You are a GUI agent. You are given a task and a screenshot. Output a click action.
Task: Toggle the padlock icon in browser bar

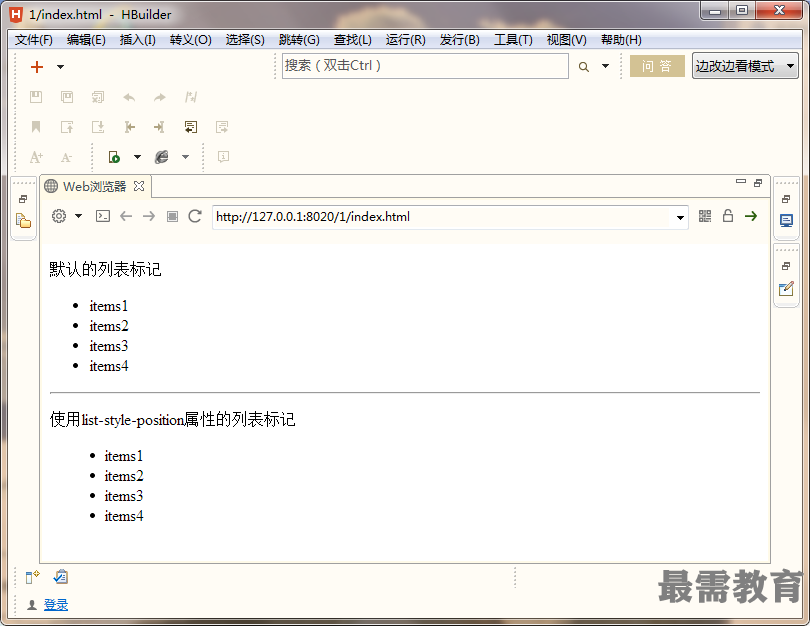click(728, 215)
